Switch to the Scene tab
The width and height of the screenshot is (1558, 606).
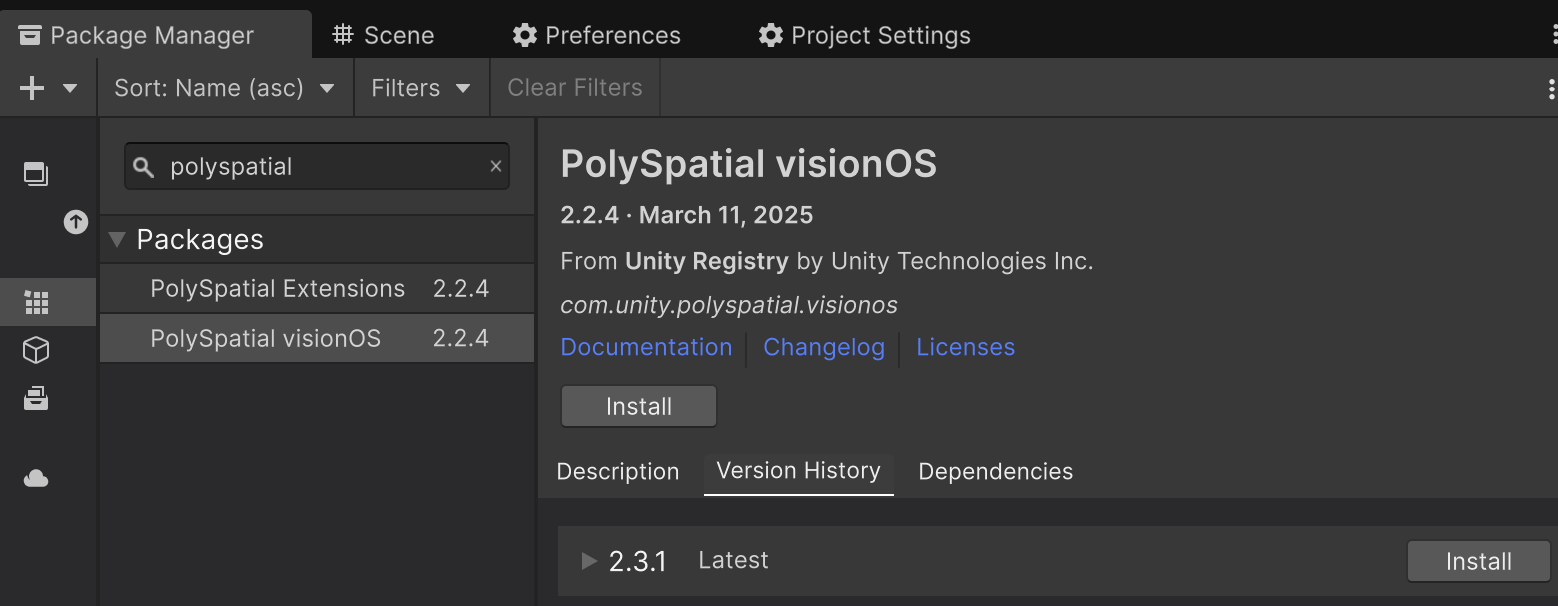pos(384,35)
